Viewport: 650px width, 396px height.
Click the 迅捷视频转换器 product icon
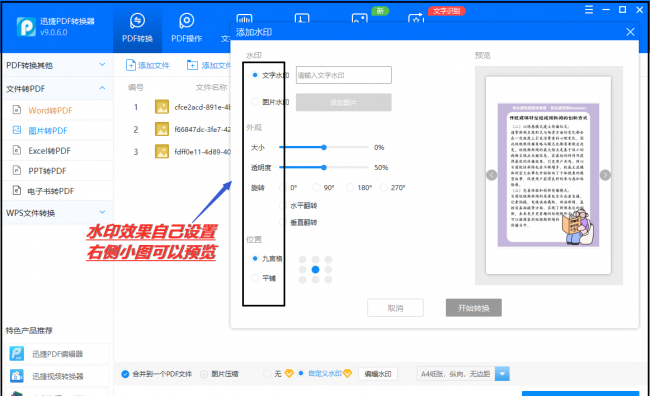pos(17,376)
